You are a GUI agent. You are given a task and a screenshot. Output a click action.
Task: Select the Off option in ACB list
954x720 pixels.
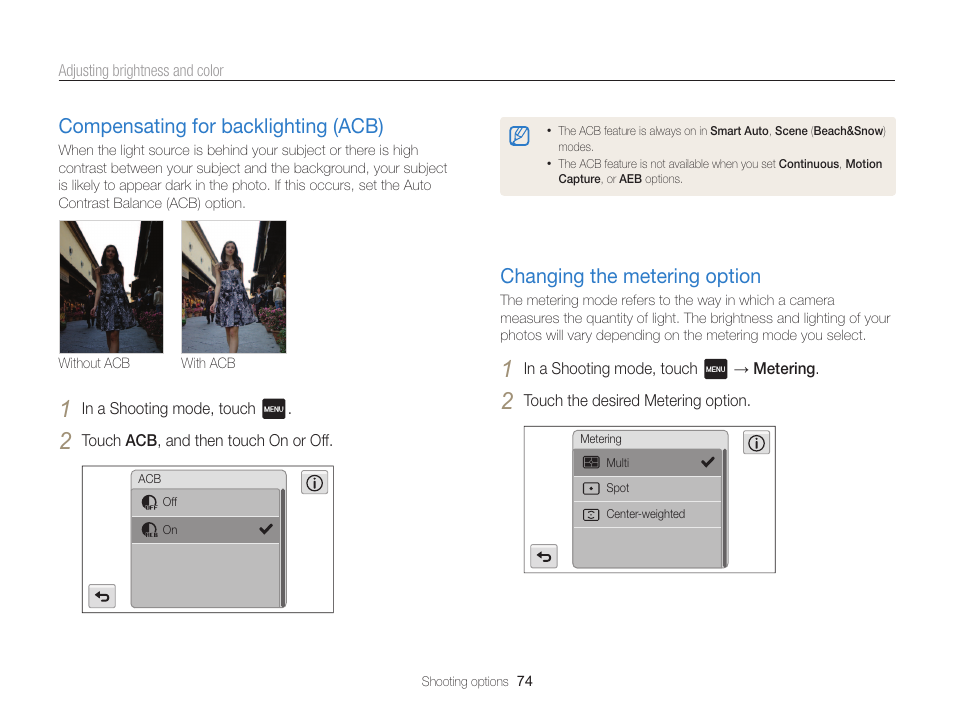206,502
